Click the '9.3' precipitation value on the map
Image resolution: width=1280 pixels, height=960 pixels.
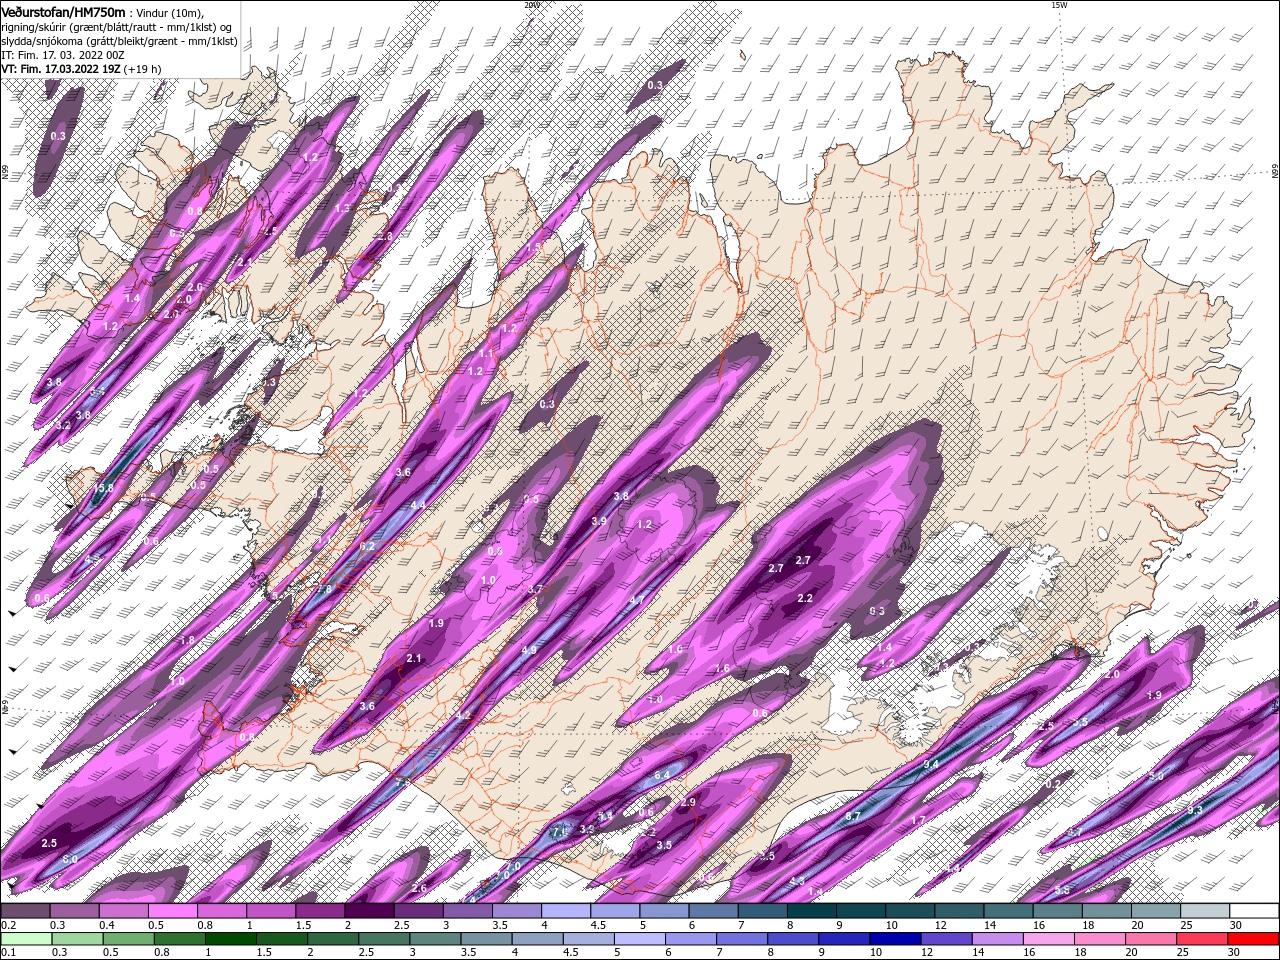tap(1194, 810)
